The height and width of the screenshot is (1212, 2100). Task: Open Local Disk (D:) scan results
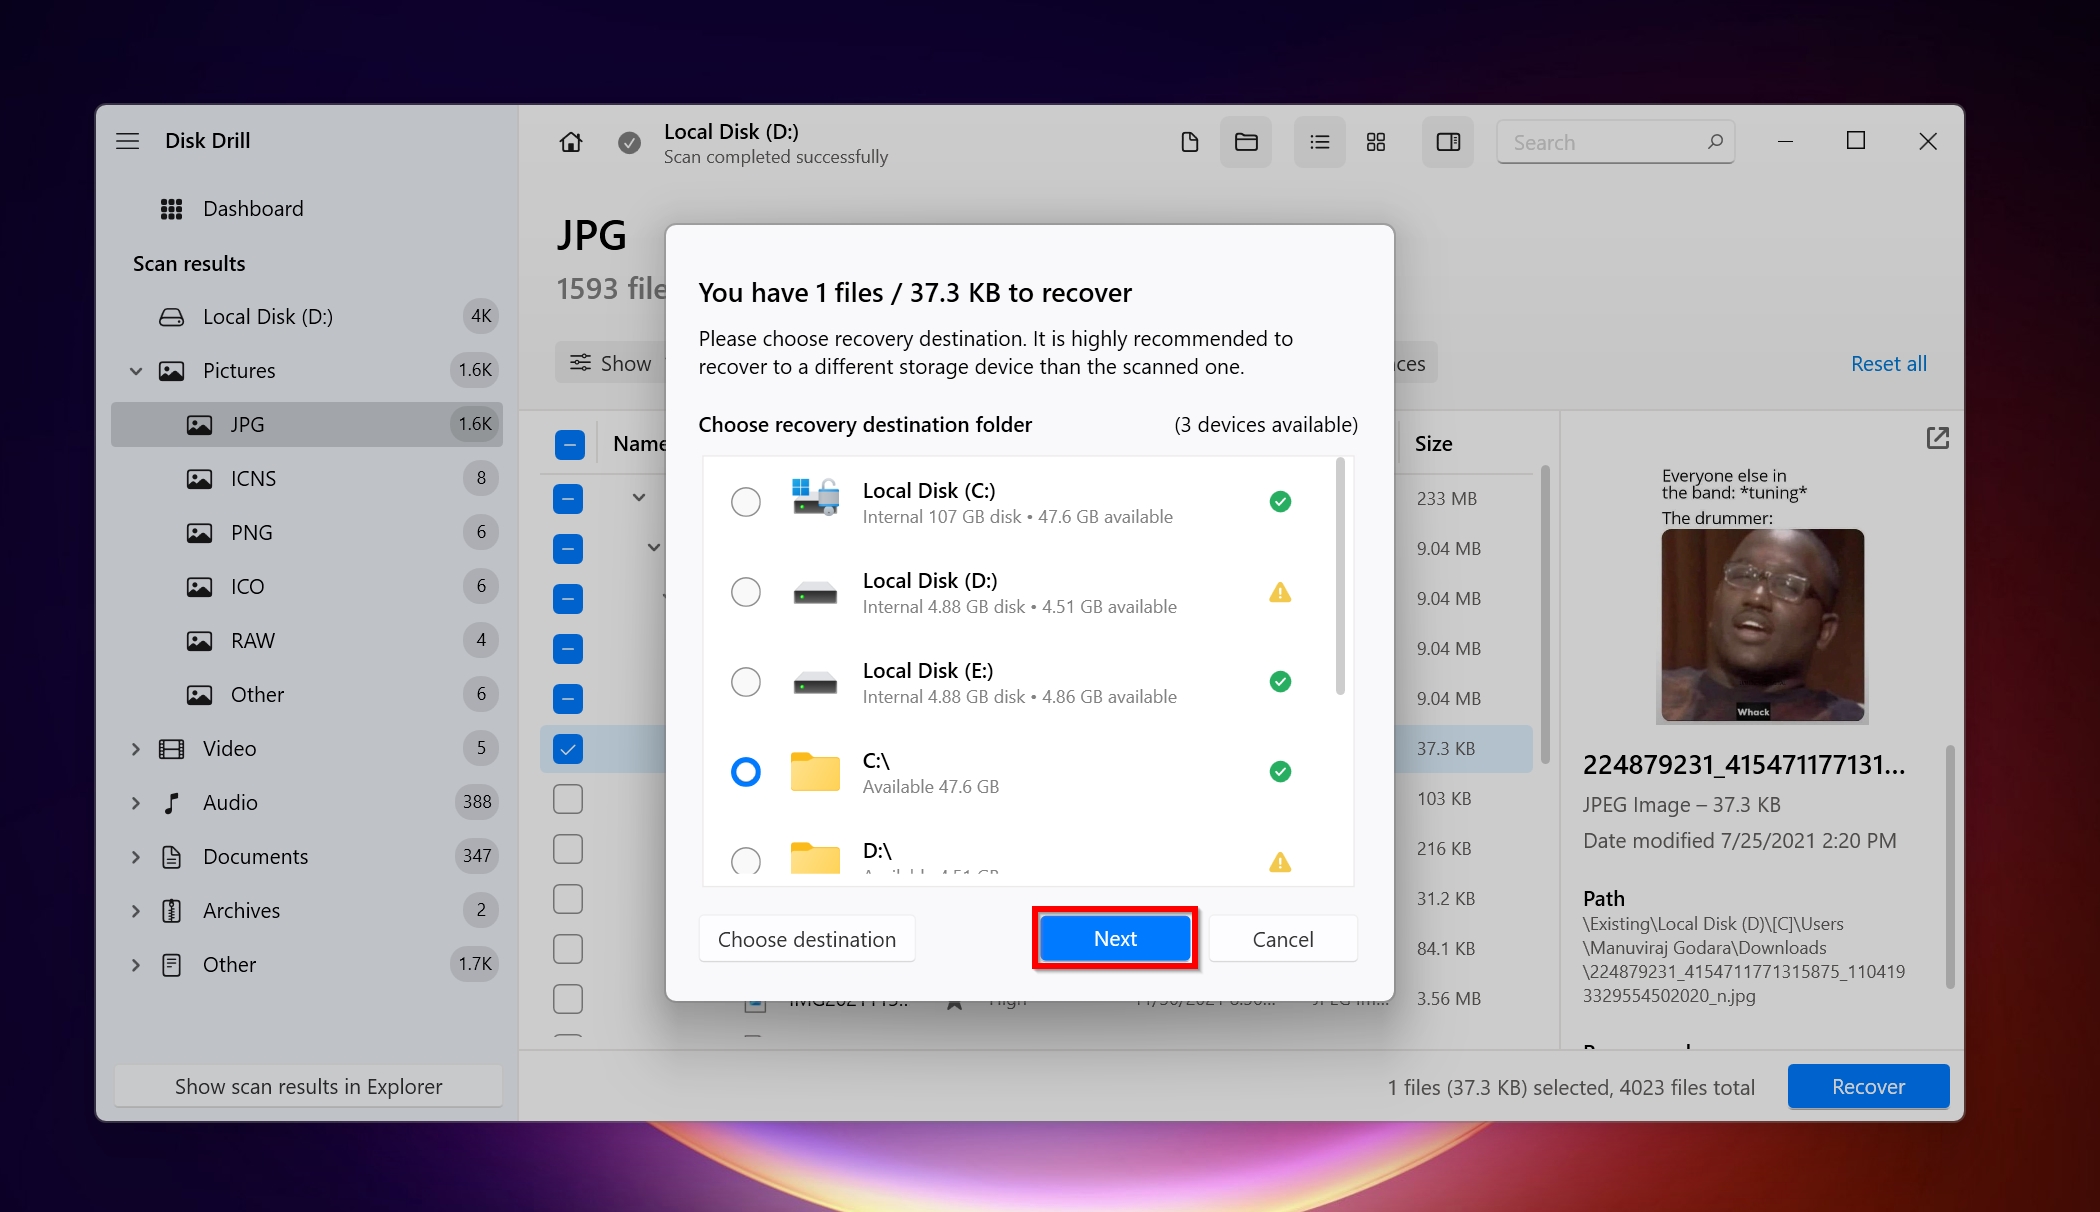point(307,317)
